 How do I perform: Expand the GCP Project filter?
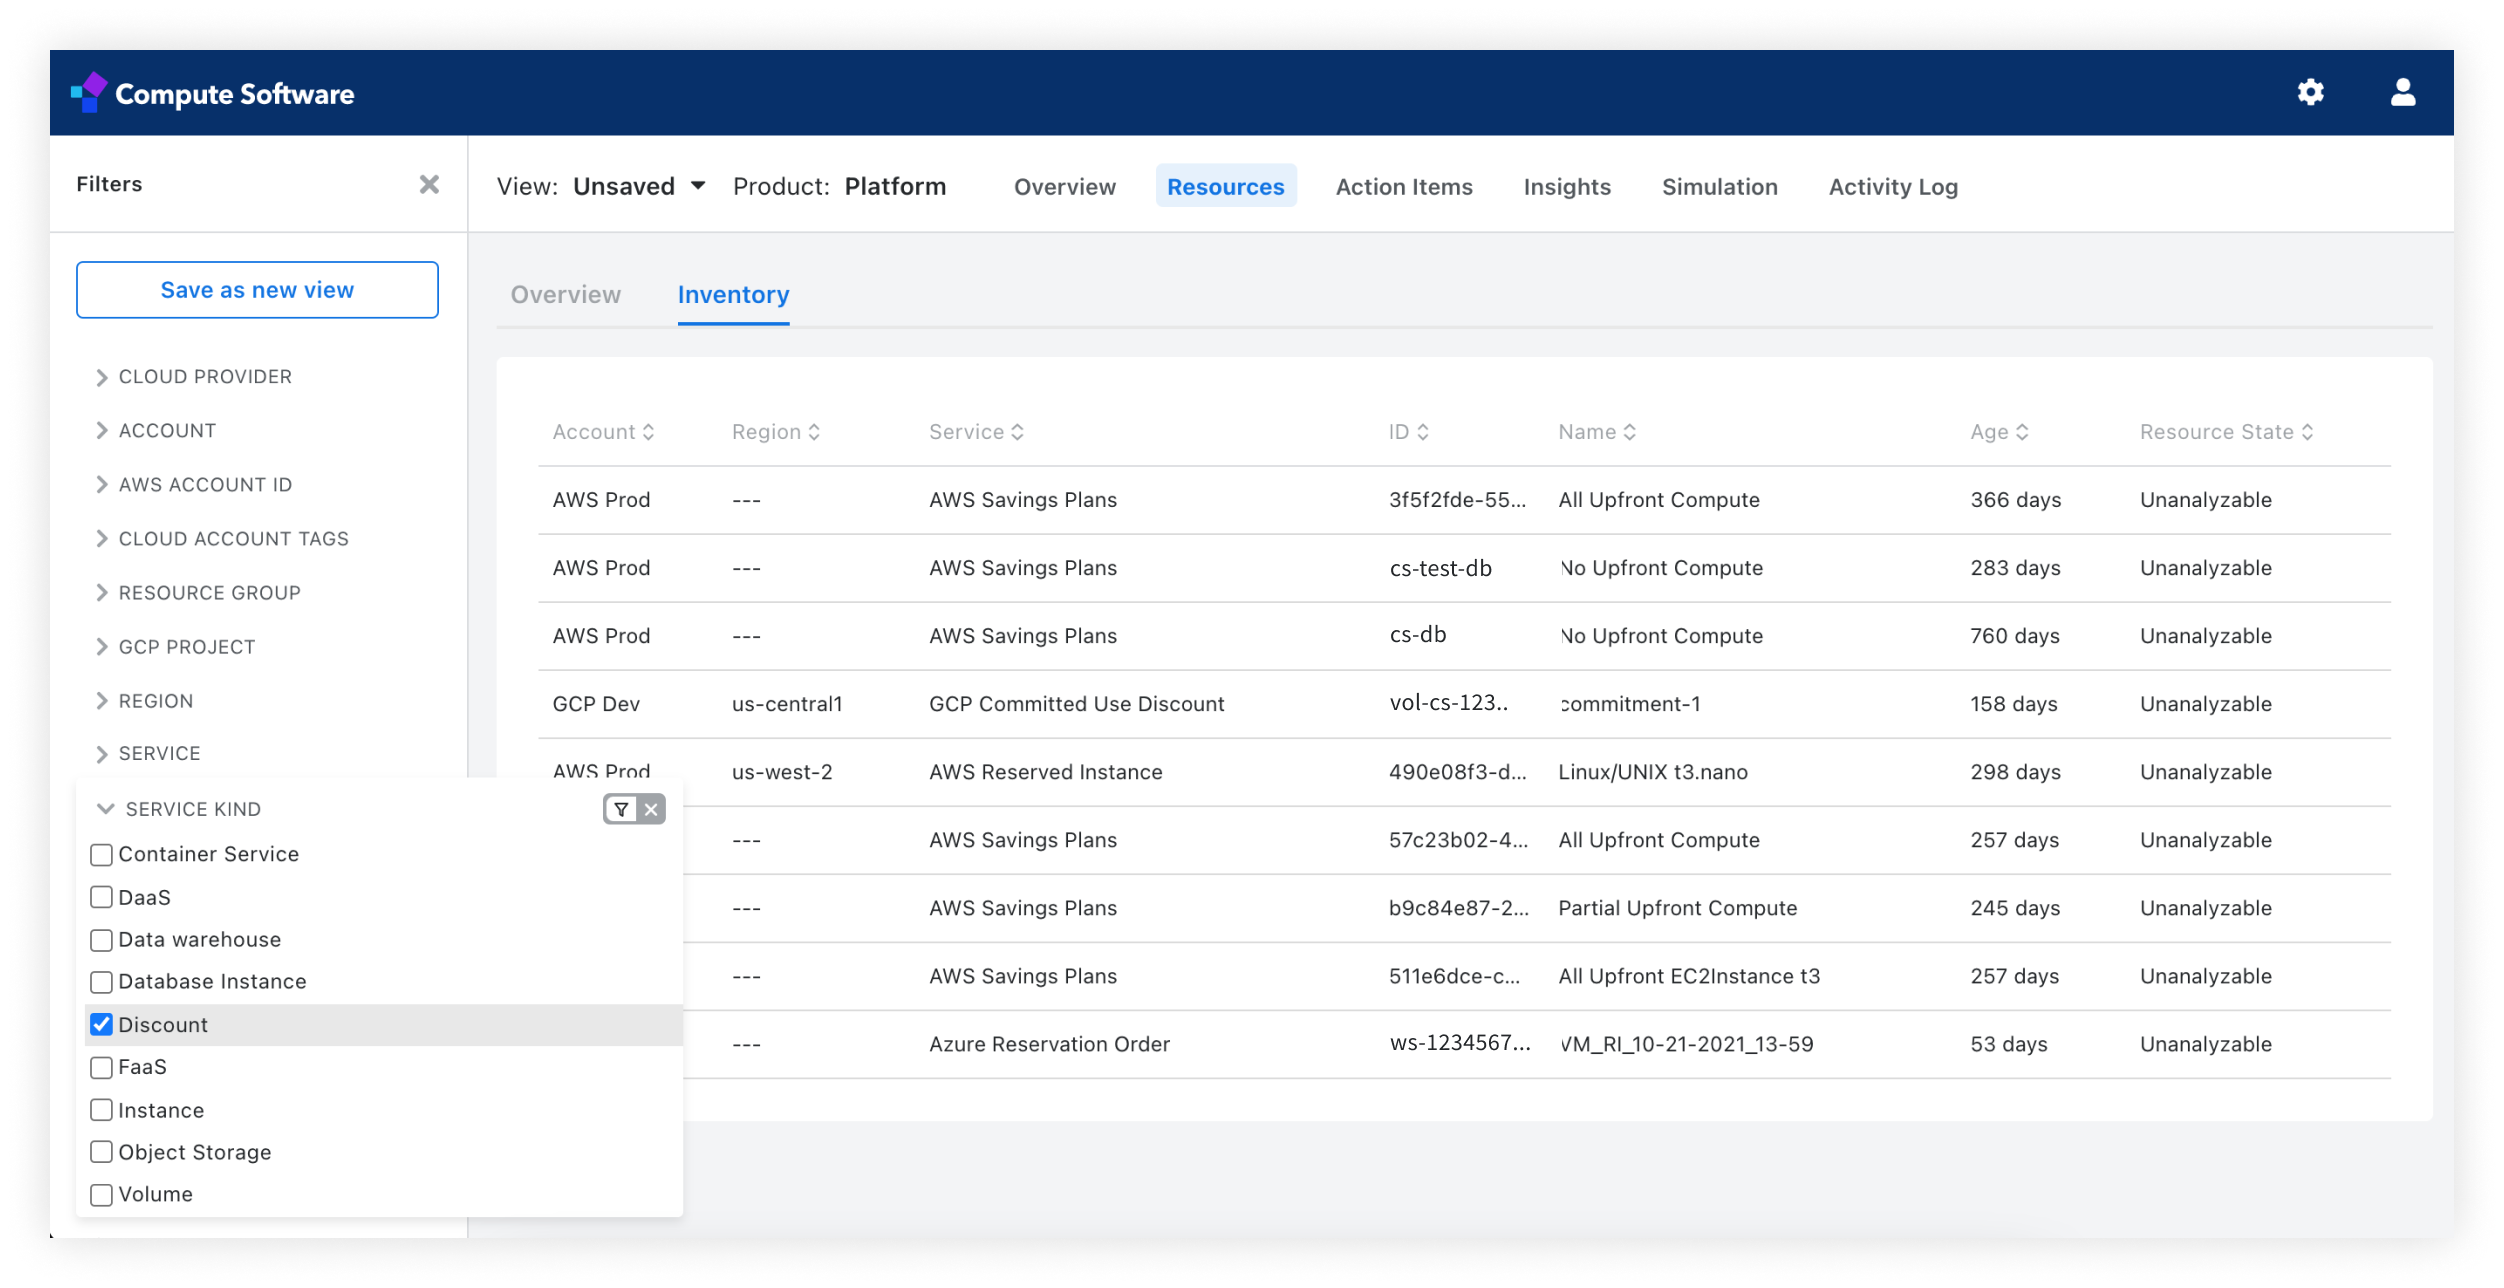tap(175, 647)
